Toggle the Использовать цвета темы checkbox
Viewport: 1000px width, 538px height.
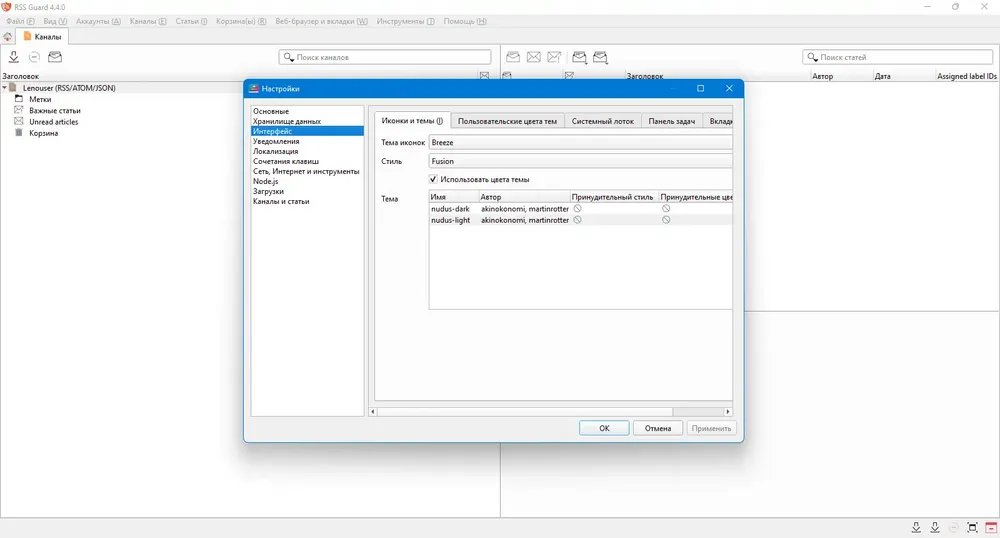click(434, 179)
